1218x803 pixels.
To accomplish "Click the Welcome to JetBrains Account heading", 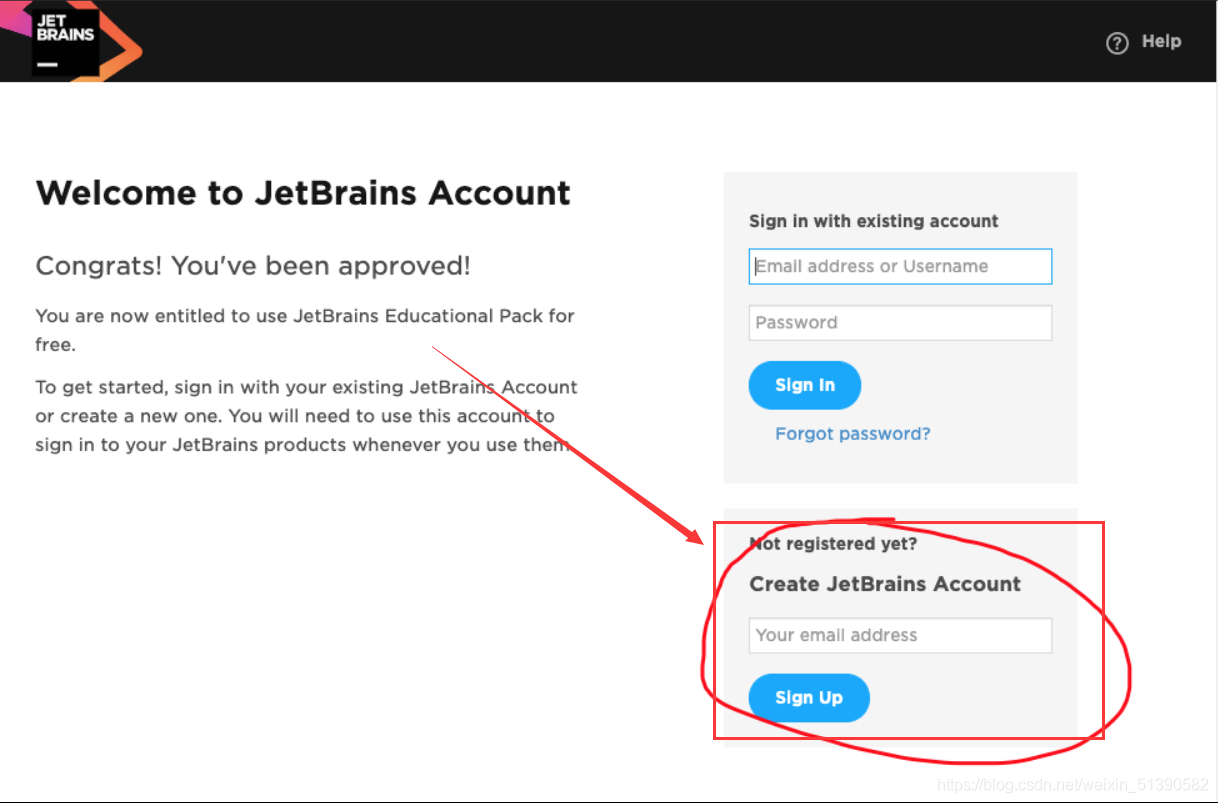I will (303, 193).
